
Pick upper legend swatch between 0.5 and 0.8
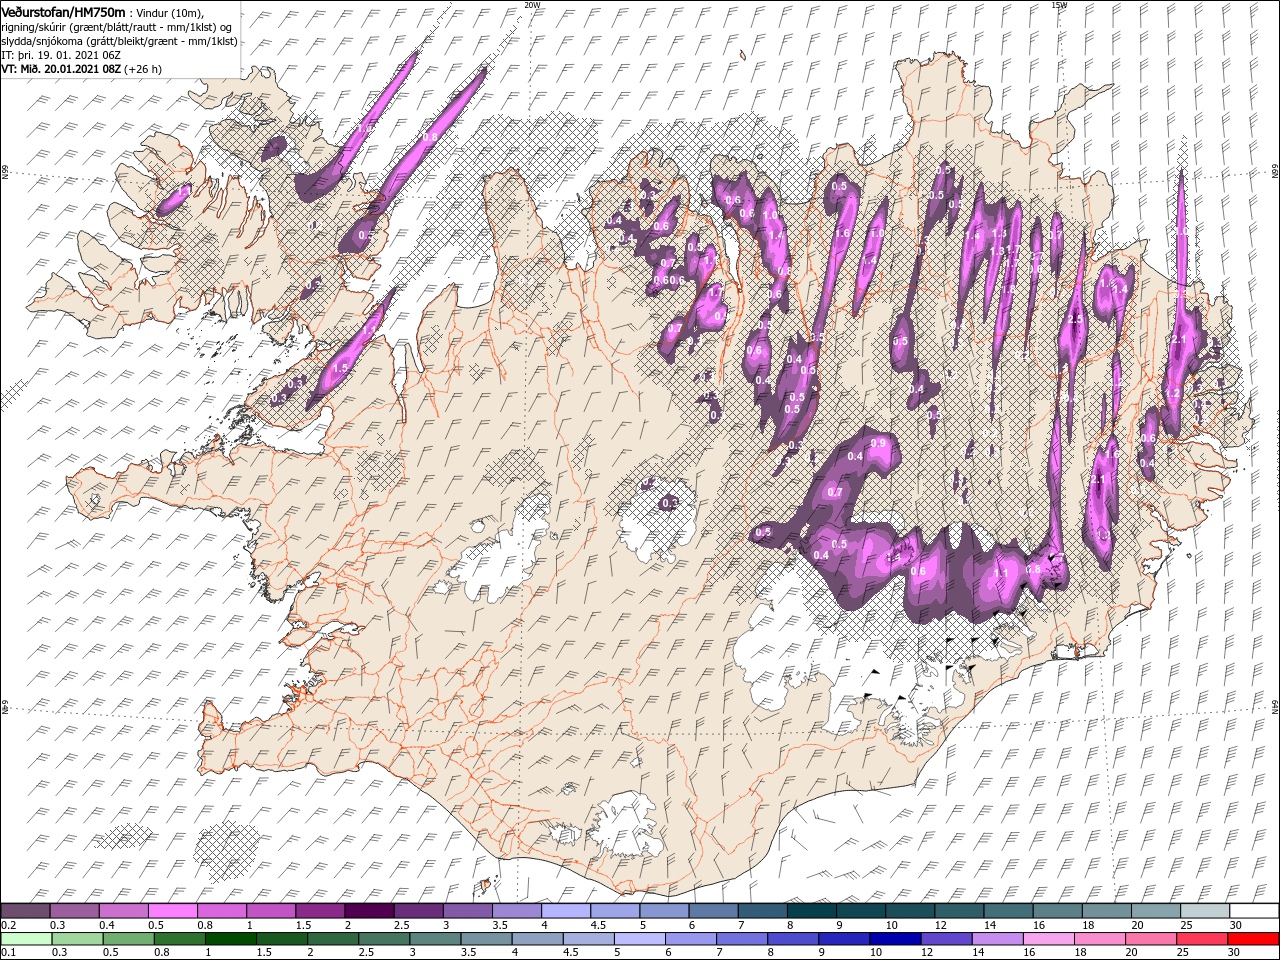(172, 911)
